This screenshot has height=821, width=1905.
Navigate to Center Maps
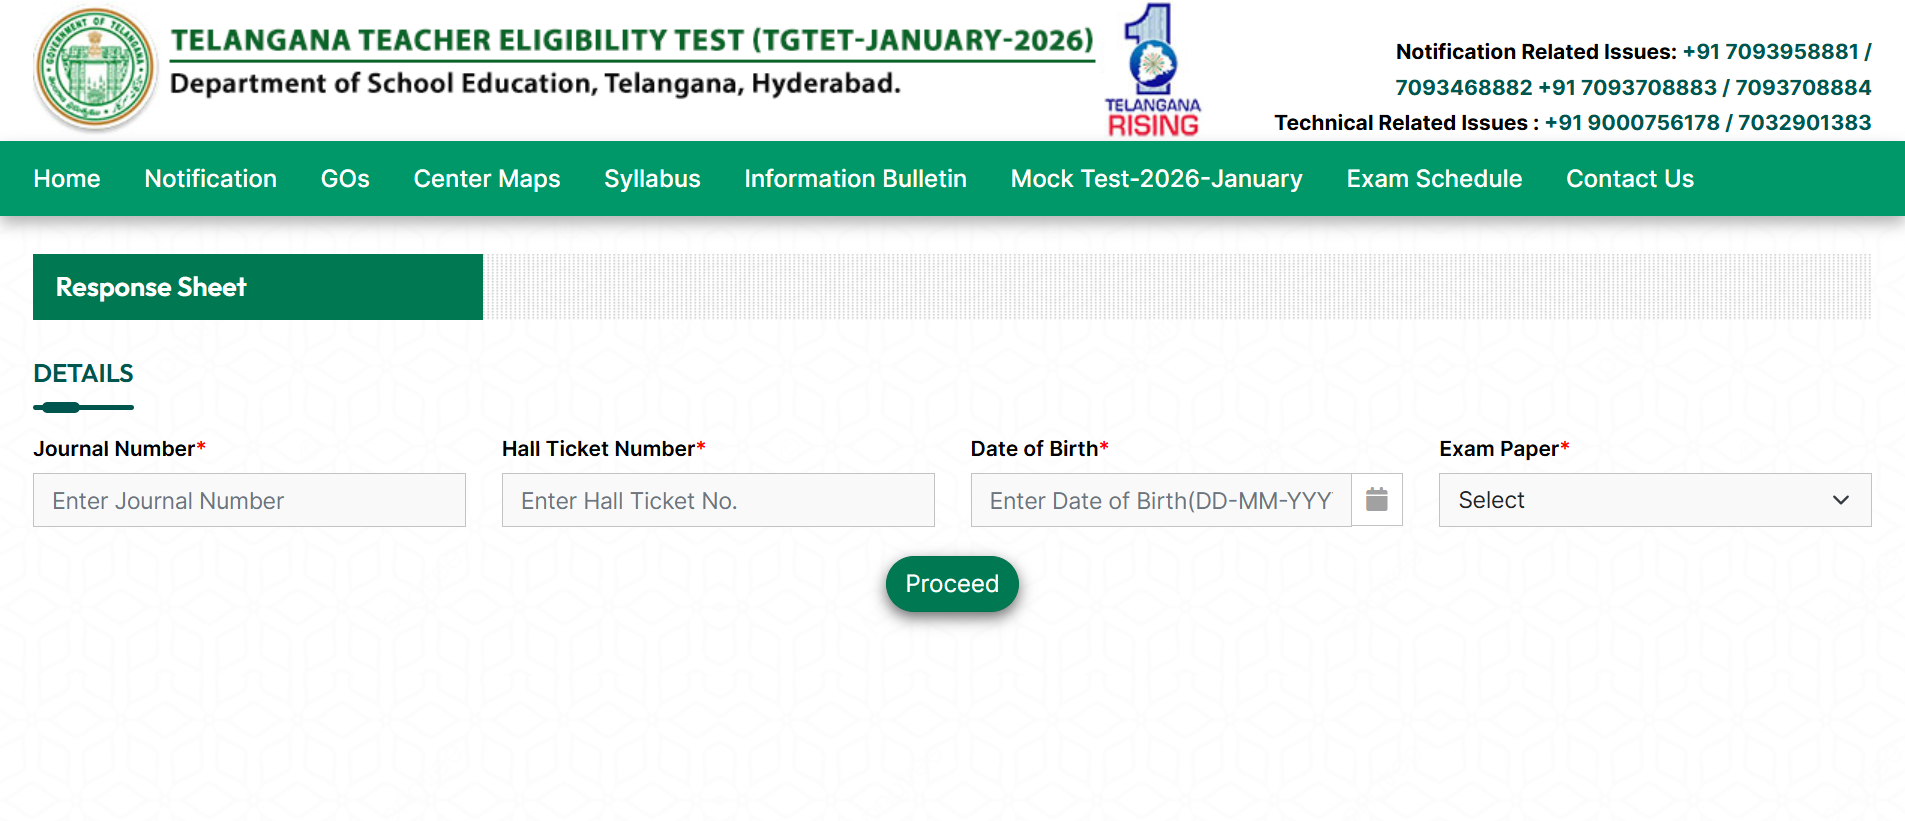(x=487, y=179)
